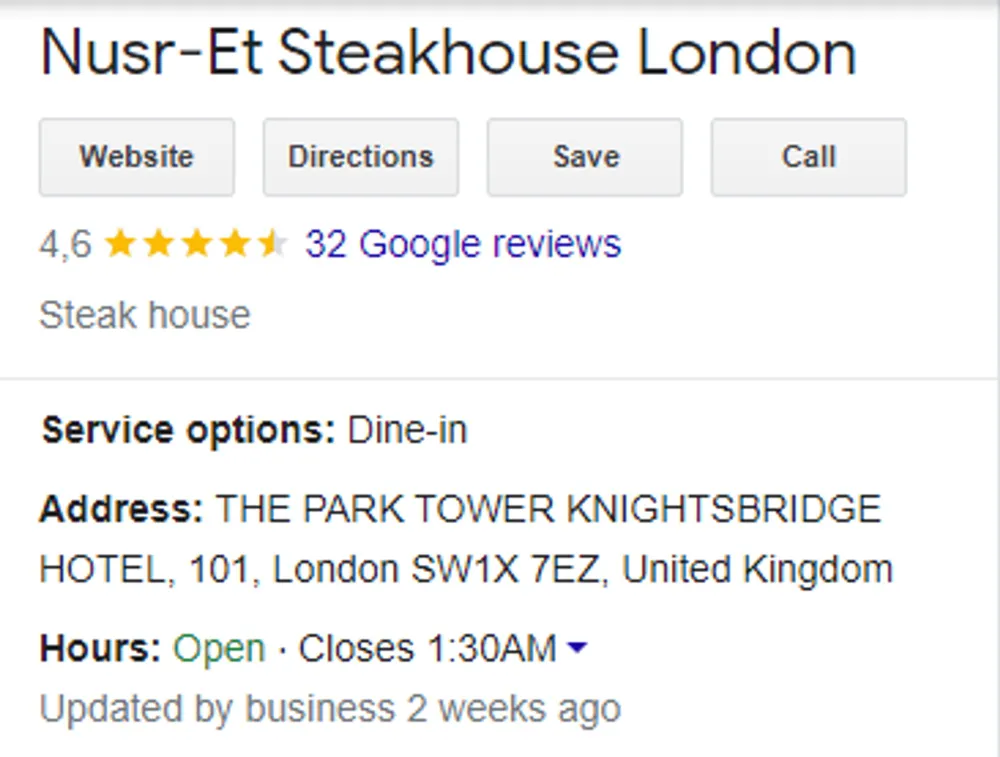
Task: Click the bold Service options label
Action: 188,430
